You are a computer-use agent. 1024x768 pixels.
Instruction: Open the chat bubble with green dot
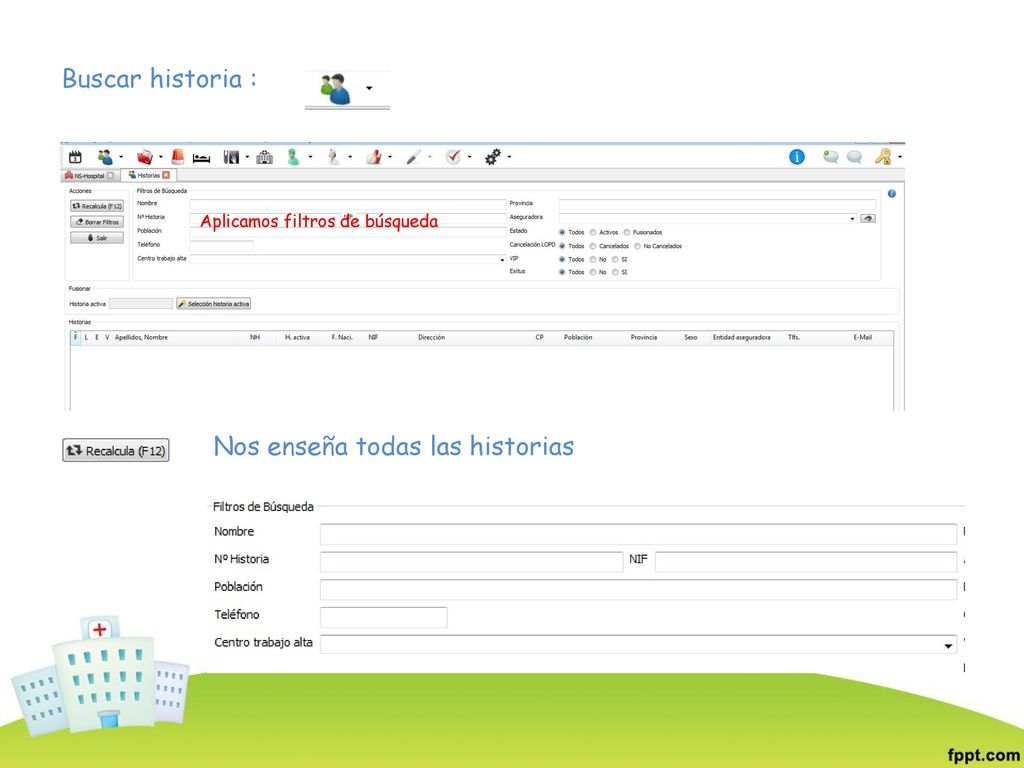click(x=831, y=157)
